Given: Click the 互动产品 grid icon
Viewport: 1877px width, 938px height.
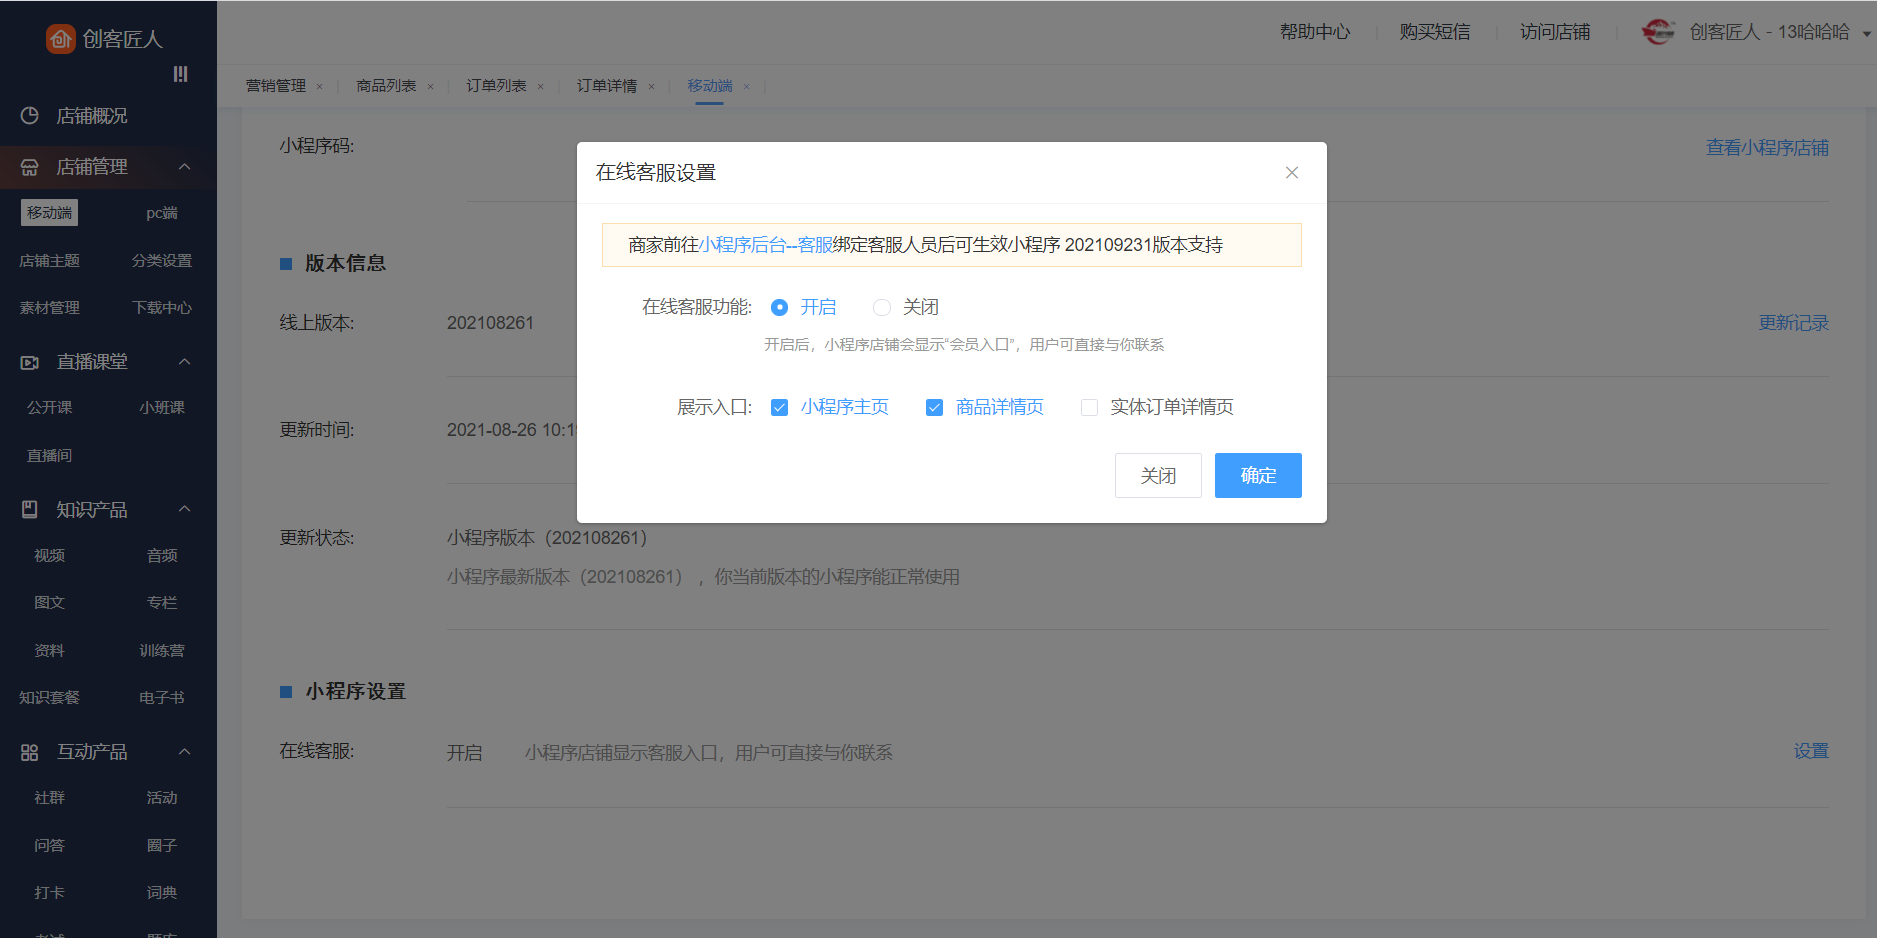Looking at the screenshot, I should click(x=30, y=752).
